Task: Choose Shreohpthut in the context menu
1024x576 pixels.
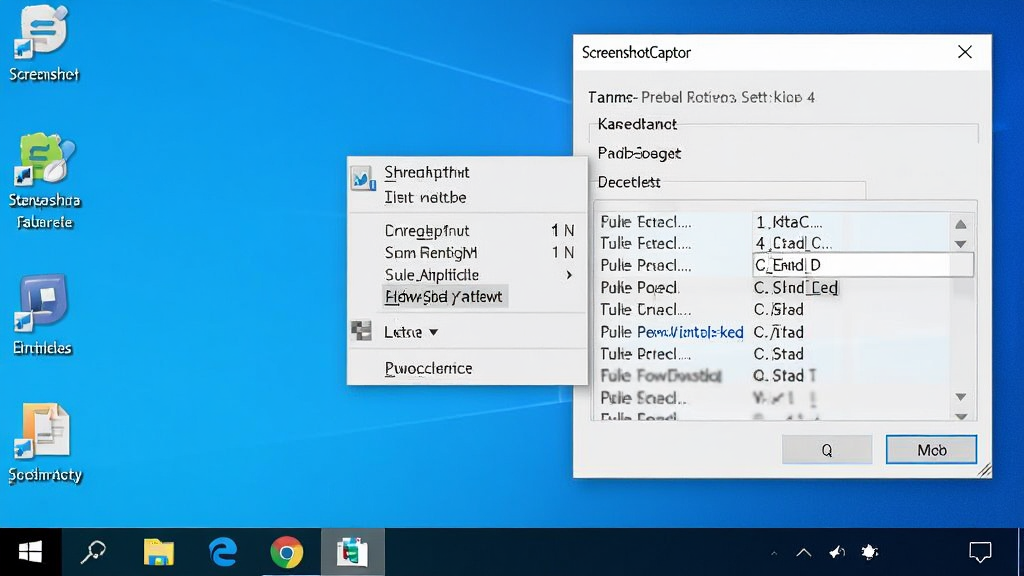Action: (x=426, y=172)
